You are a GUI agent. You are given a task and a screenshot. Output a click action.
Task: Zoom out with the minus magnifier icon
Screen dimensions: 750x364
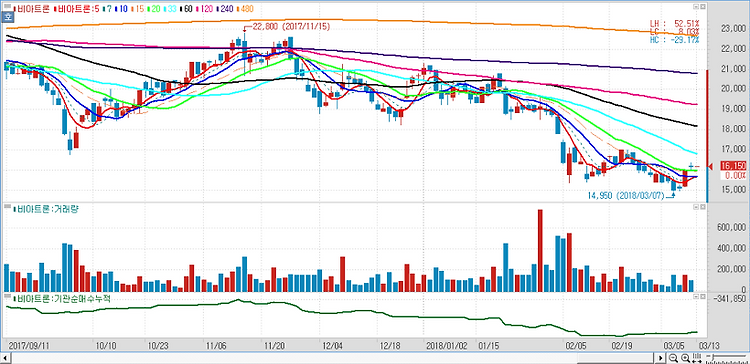(673, 358)
